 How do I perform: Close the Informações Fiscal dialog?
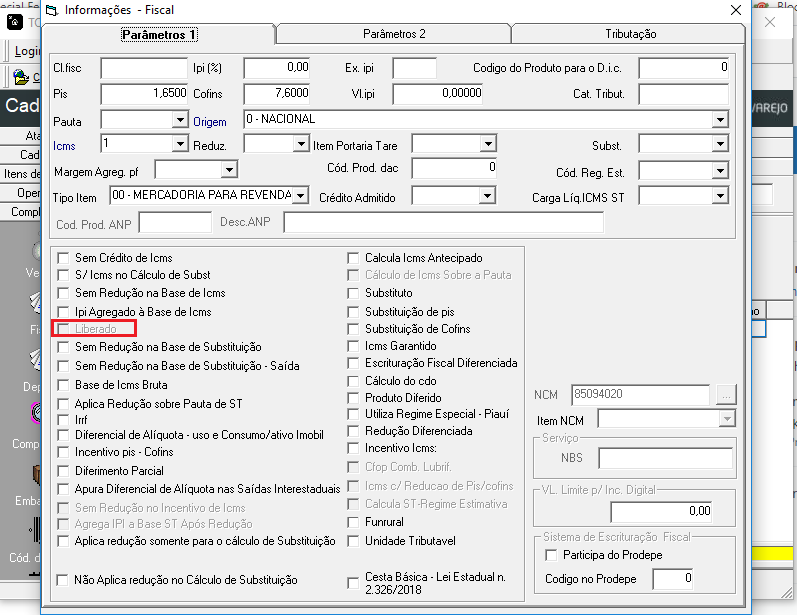tap(735, 10)
